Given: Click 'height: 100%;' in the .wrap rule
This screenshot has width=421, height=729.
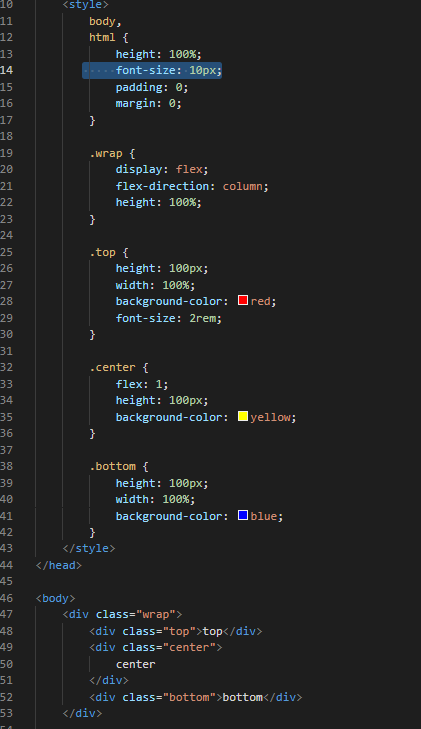Looking at the screenshot, I should [x=159, y=202].
